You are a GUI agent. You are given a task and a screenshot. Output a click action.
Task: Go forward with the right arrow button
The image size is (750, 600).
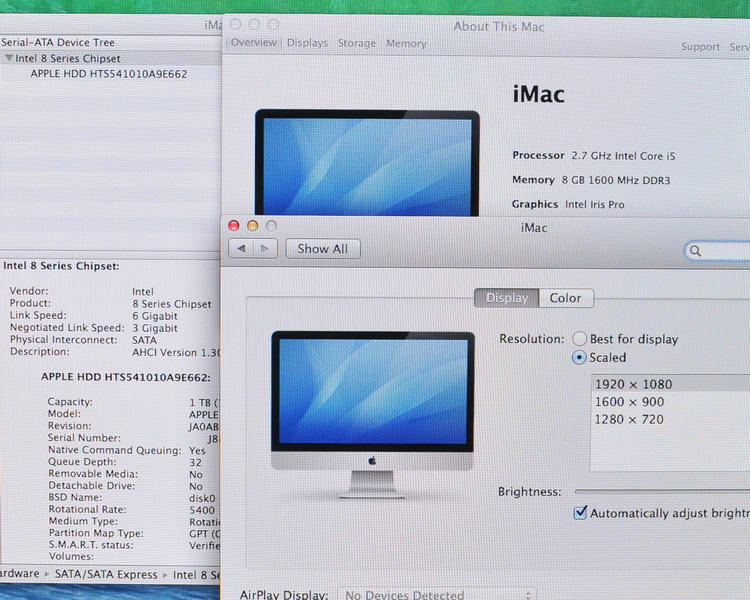click(x=265, y=249)
